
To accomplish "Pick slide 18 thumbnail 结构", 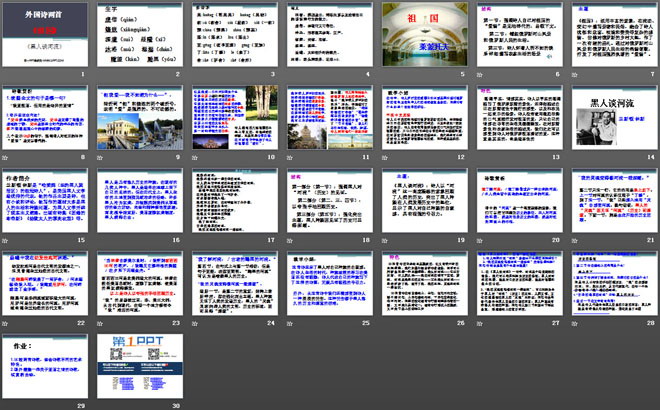I will click(330, 200).
